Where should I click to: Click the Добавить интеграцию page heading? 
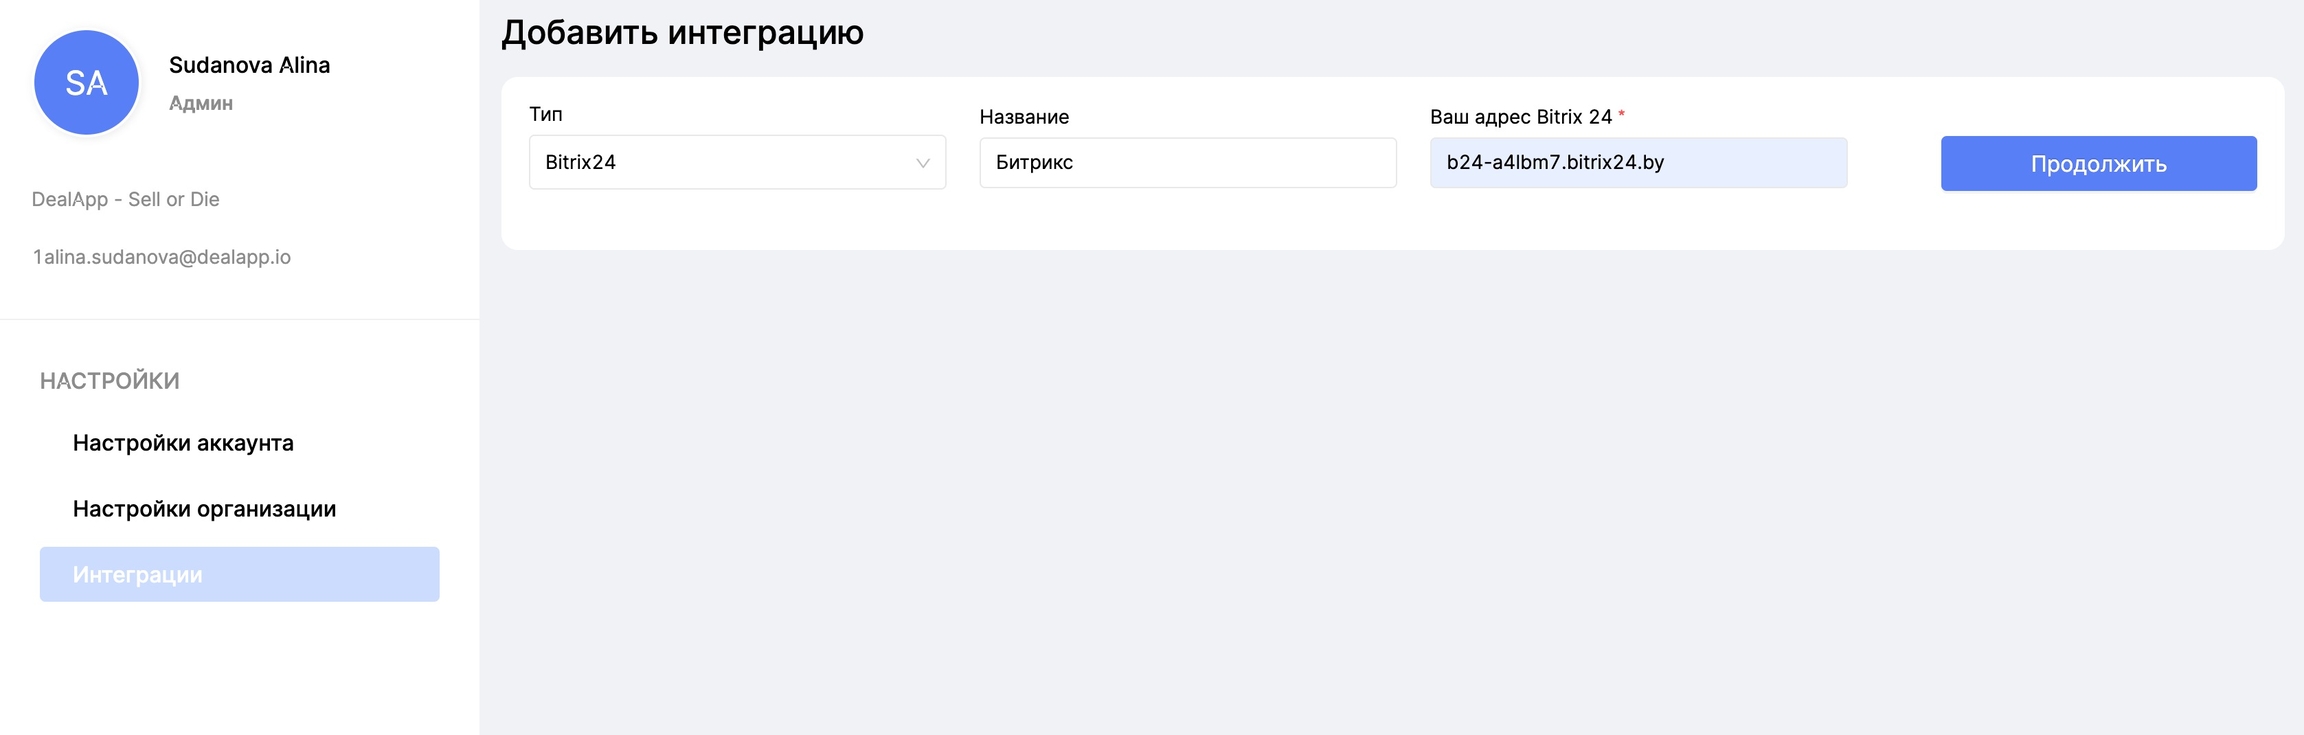pyautogui.click(x=682, y=32)
